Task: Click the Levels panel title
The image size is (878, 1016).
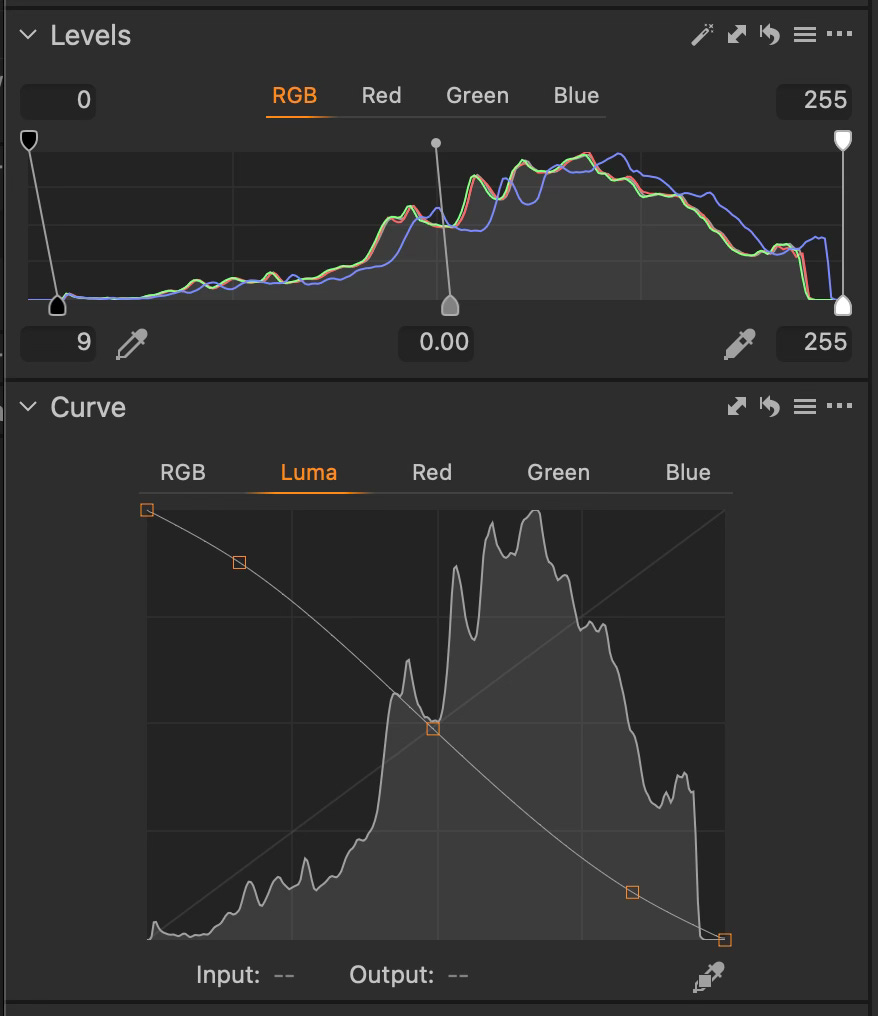Action: 91,35
